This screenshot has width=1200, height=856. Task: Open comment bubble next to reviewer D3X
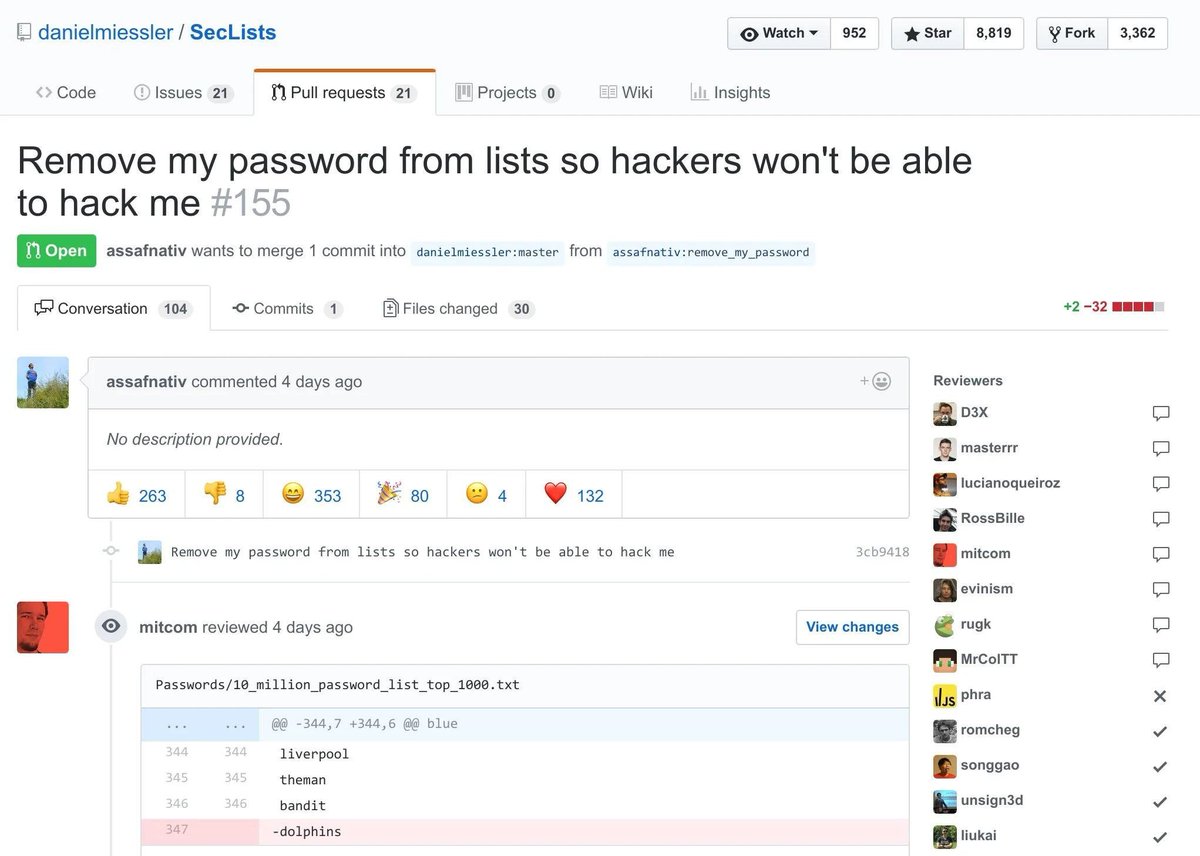1160,413
